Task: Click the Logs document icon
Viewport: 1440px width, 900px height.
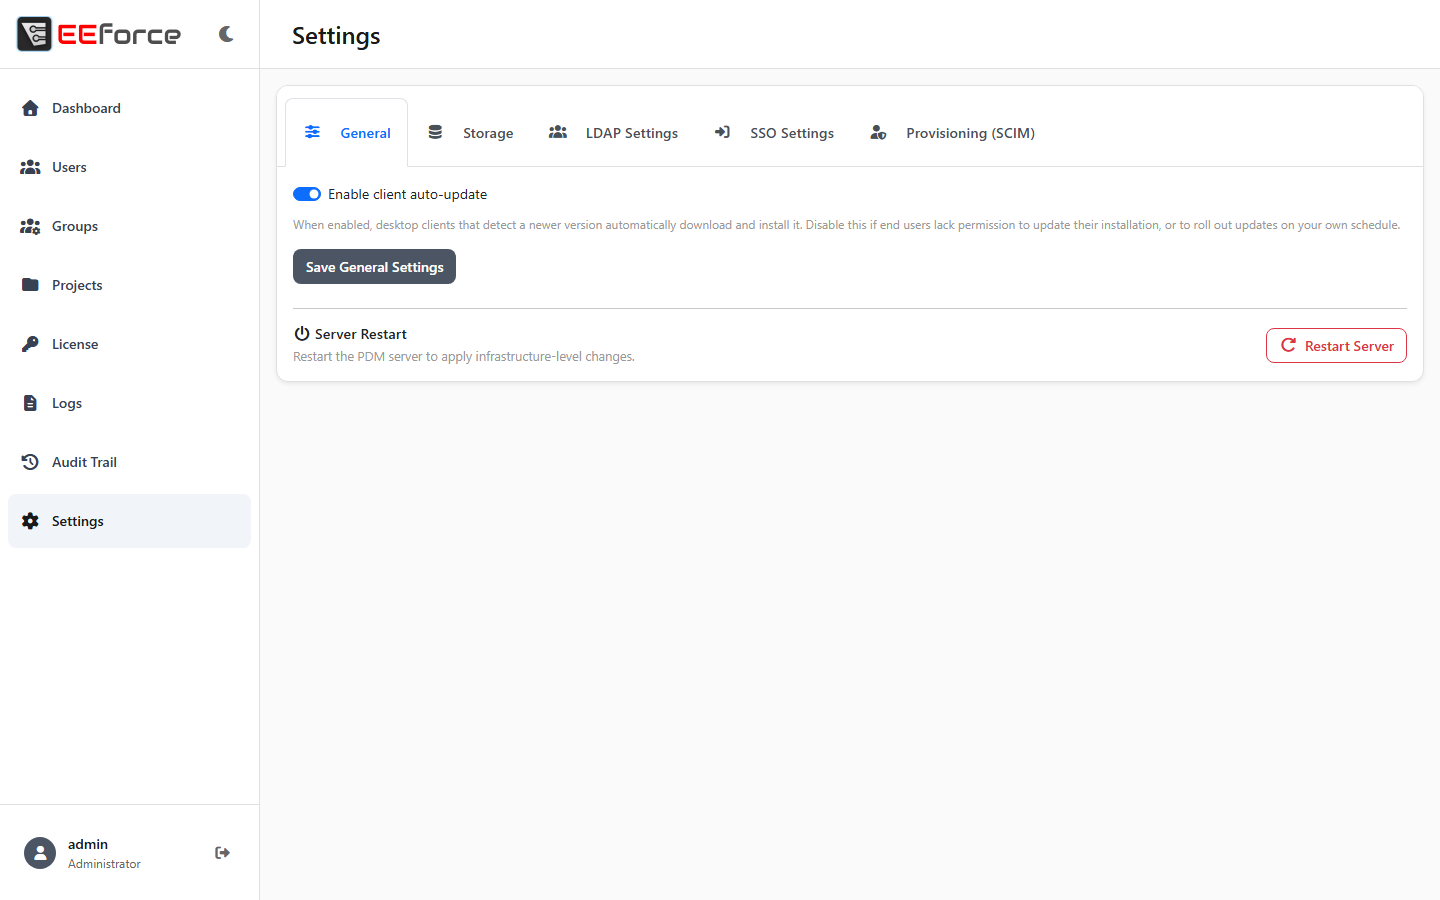Action: (x=30, y=403)
